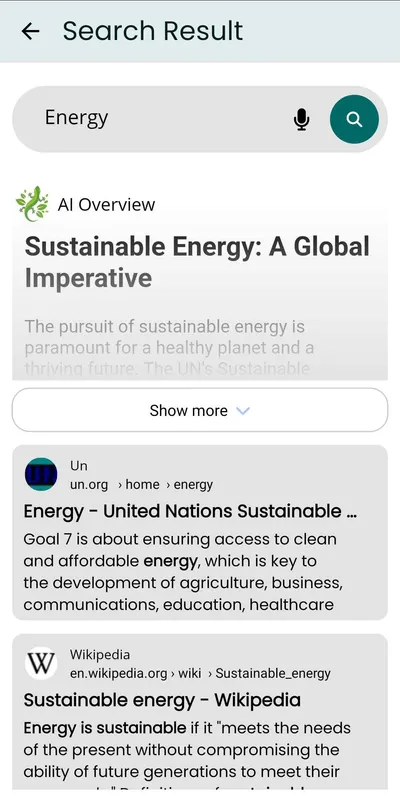Focus the Energy search input field
Screen dimensions: 400x800
pyautogui.click(x=163, y=119)
